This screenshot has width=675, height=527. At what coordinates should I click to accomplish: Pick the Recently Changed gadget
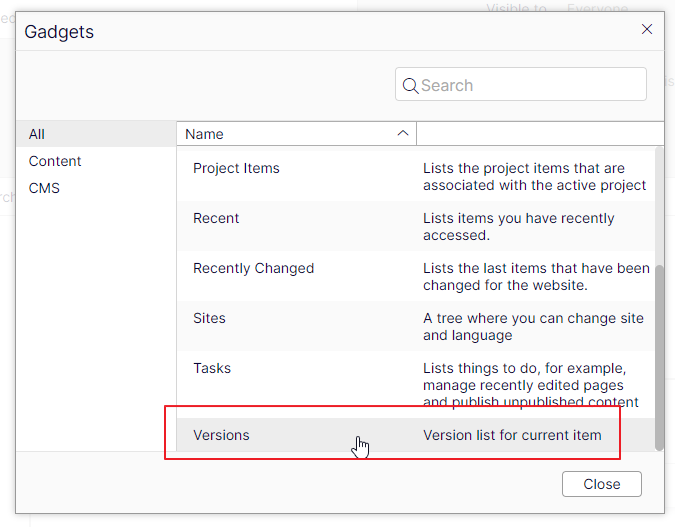coord(253,268)
